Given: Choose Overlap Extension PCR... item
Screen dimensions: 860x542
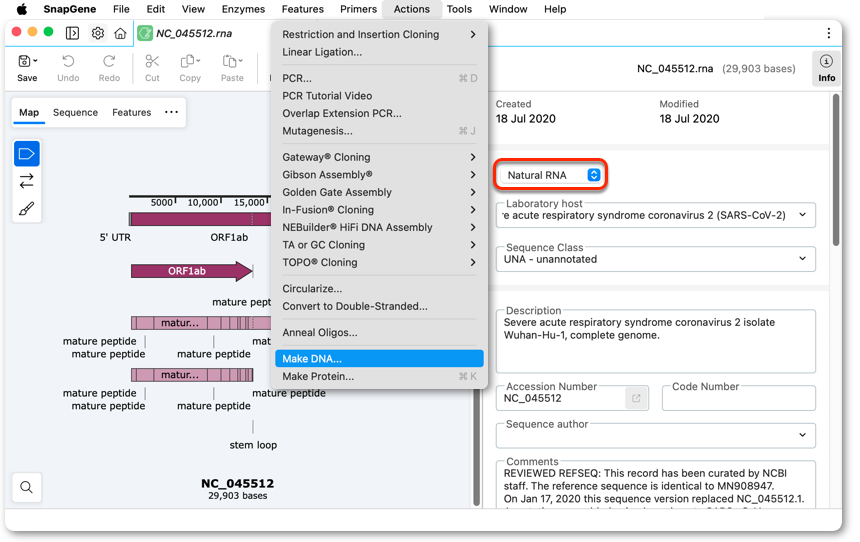Looking at the screenshot, I should [379, 114].
